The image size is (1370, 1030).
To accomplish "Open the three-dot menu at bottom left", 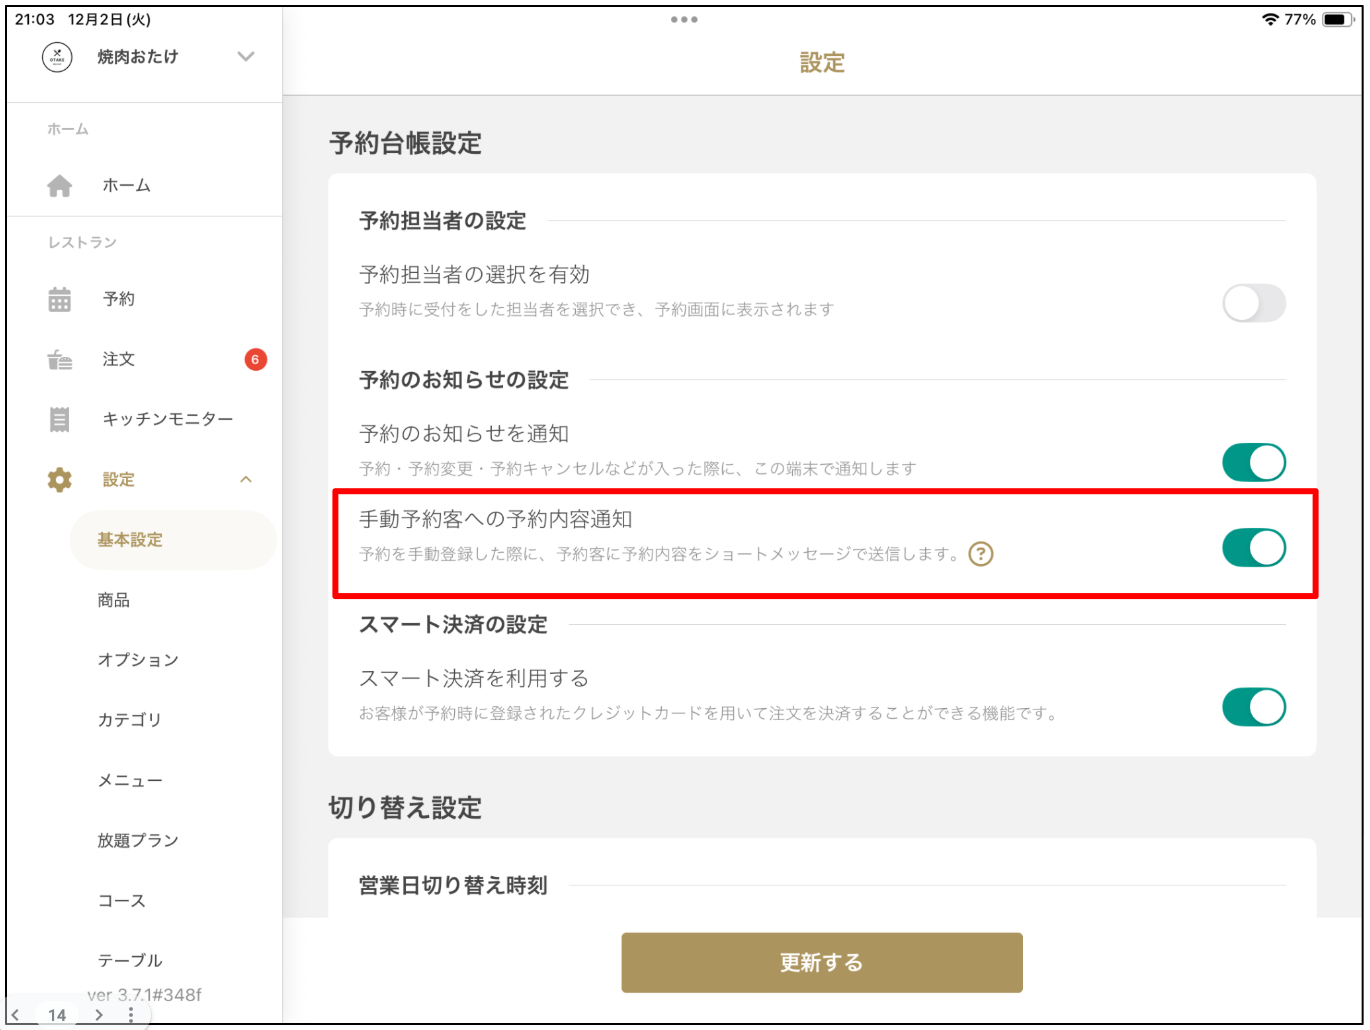I will click(131, 1014).
